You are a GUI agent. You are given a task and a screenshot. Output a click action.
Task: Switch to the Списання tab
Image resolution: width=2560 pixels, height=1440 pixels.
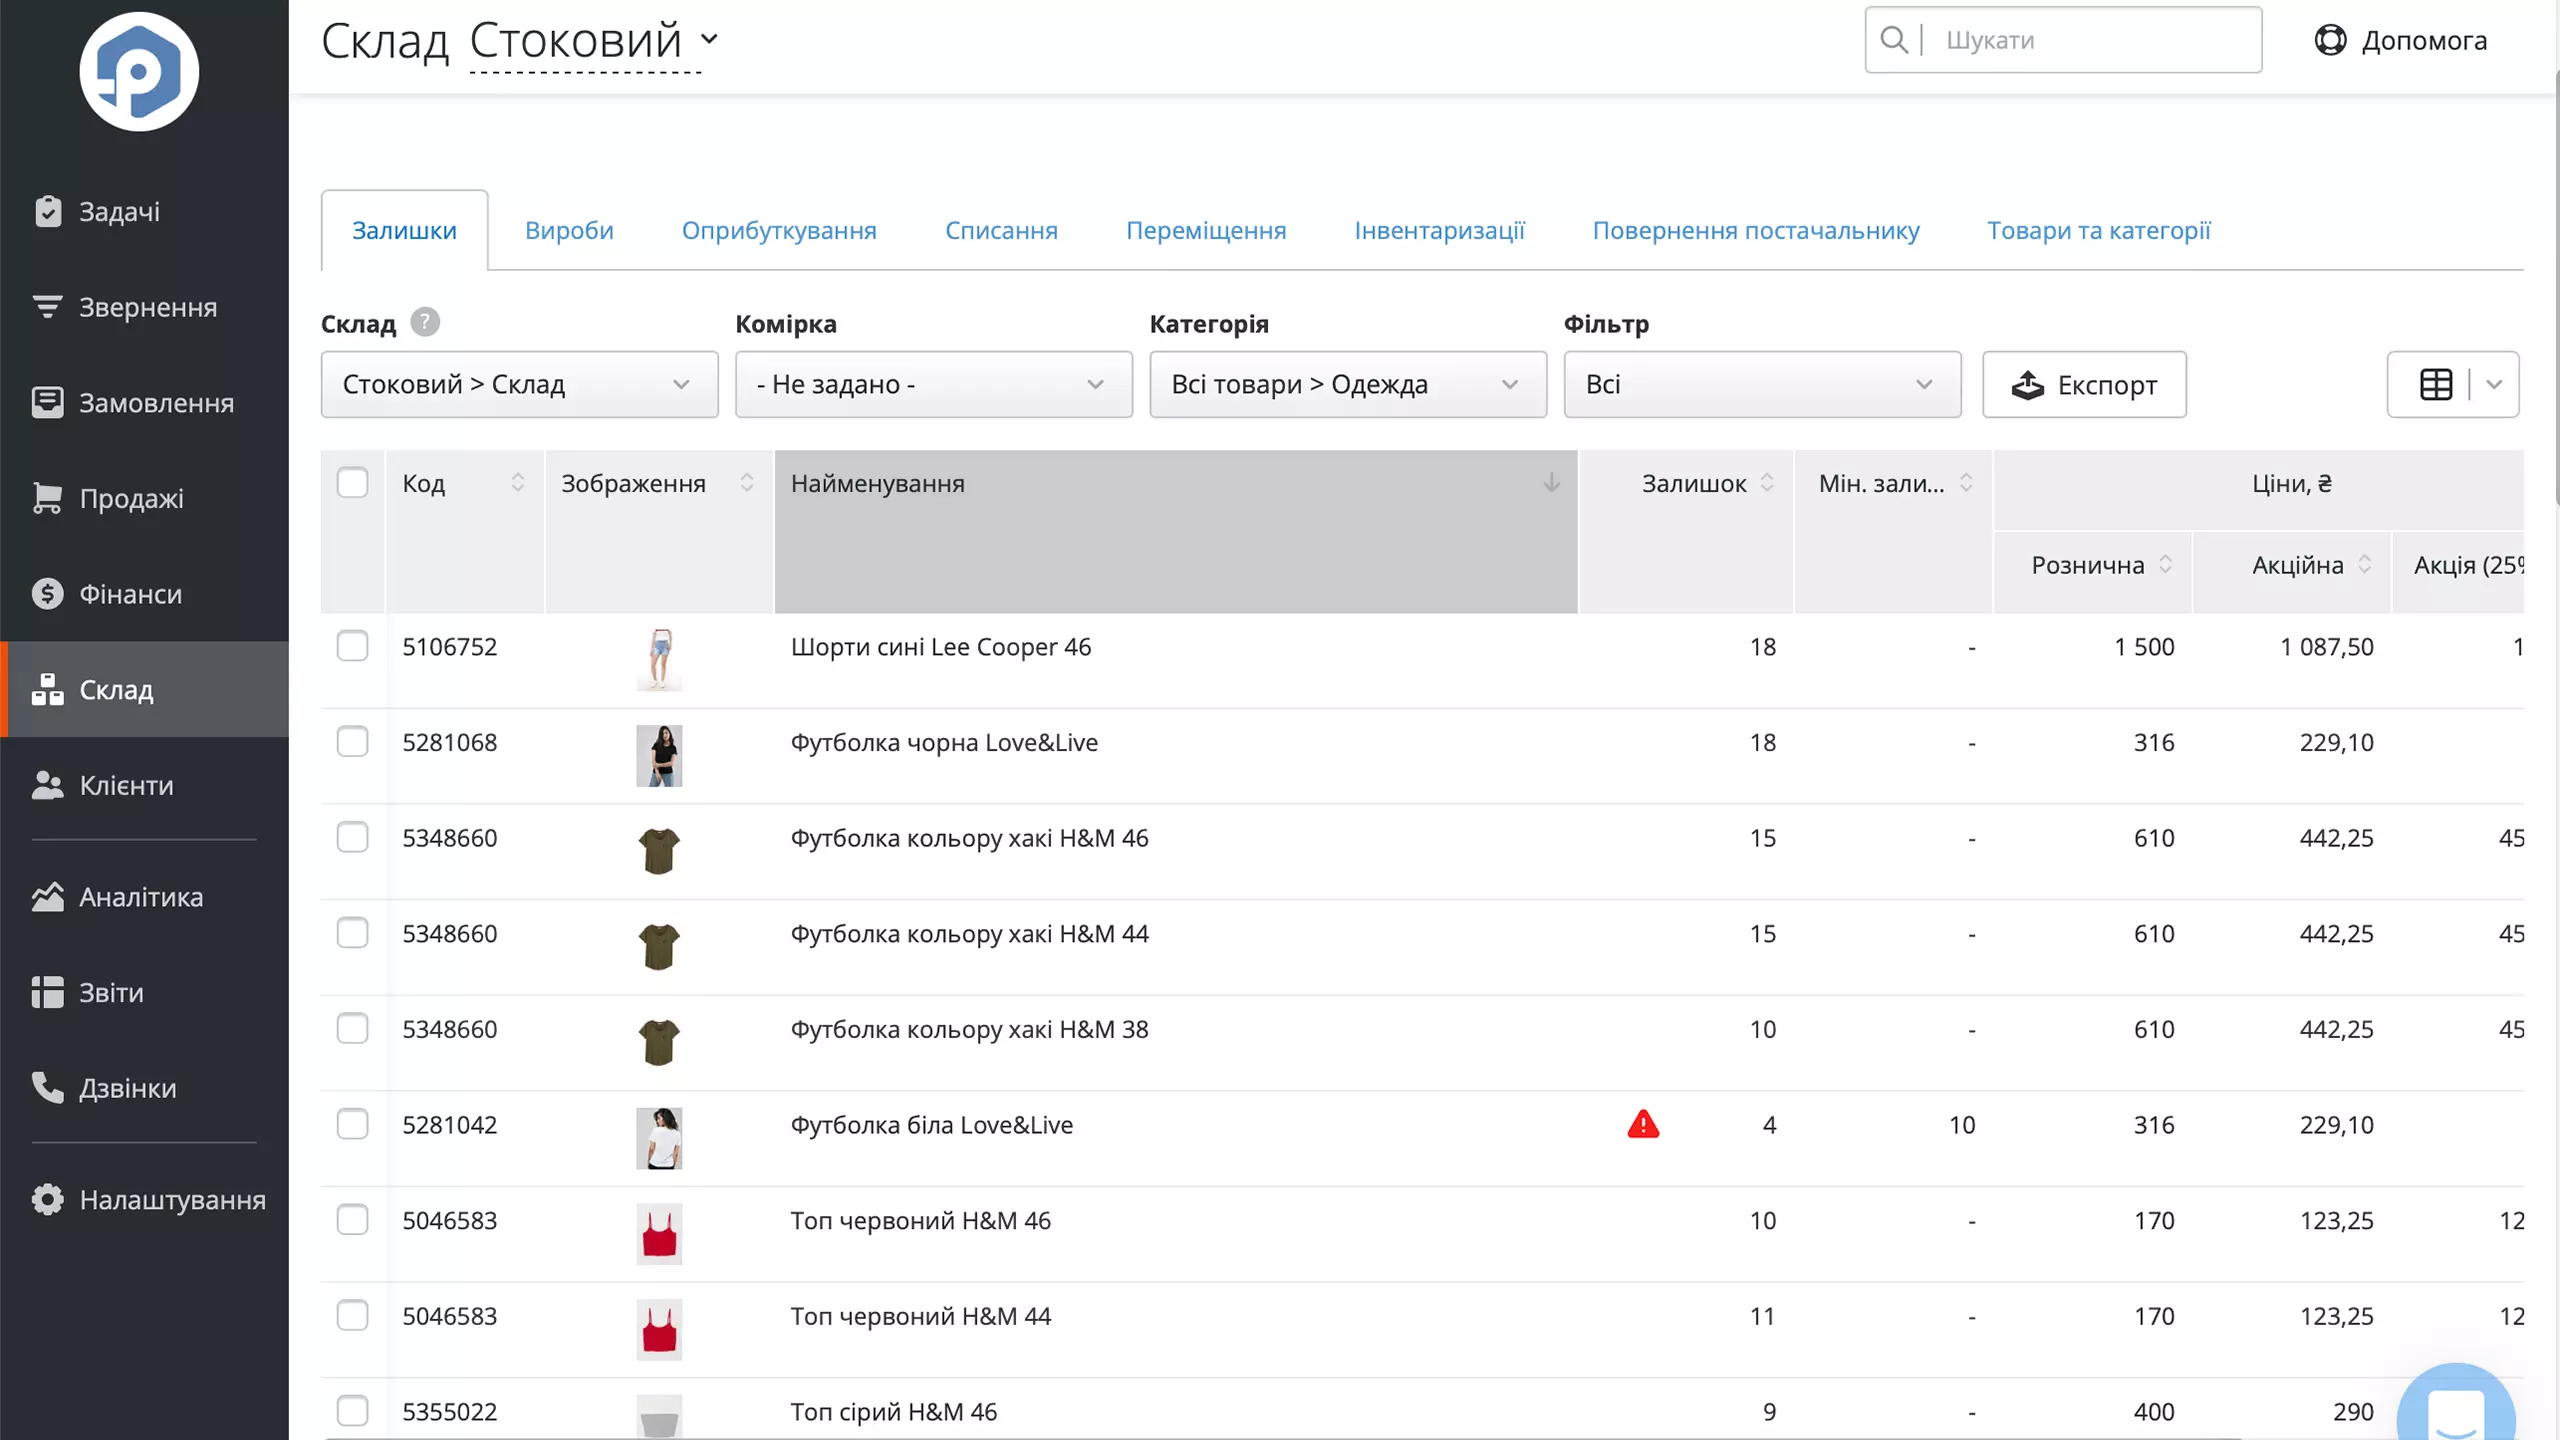pos(1001,230)
